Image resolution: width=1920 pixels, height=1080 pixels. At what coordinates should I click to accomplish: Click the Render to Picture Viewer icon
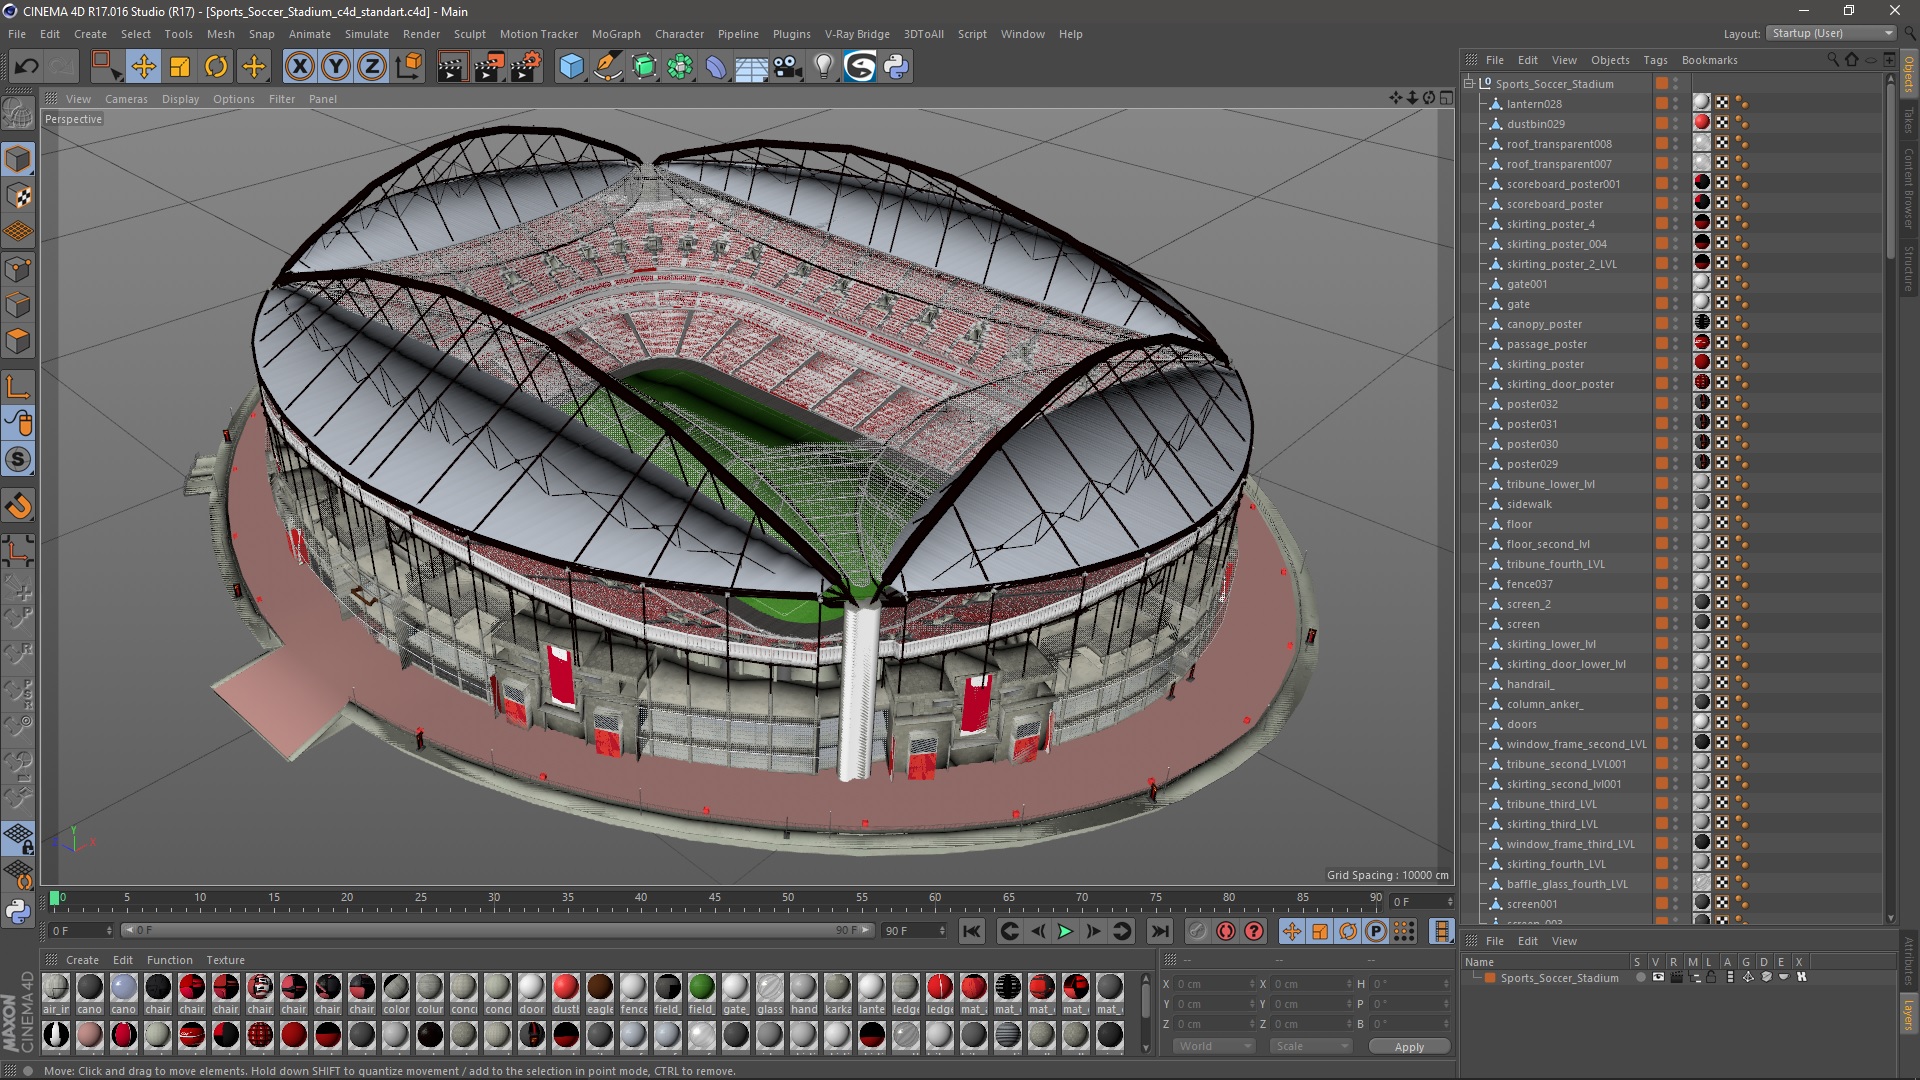click(x=489, y=67)
